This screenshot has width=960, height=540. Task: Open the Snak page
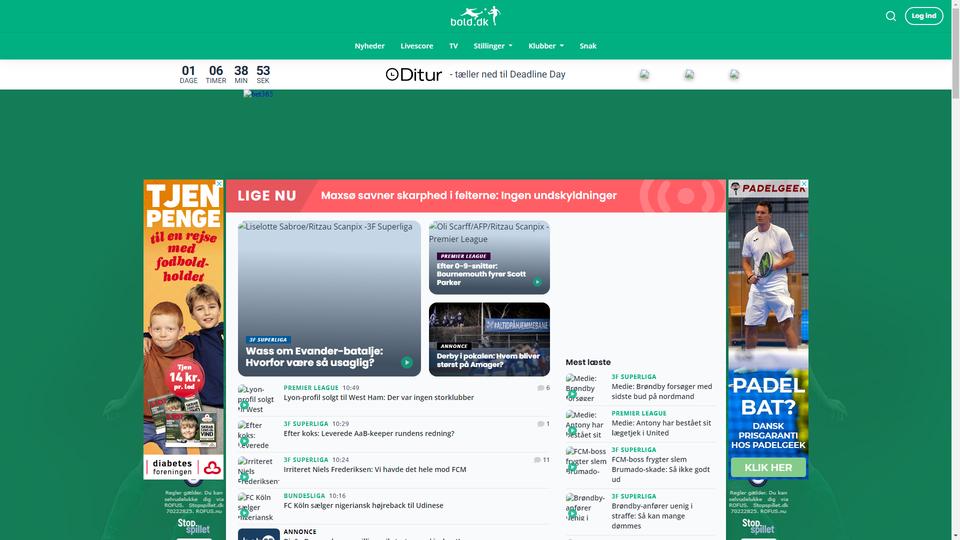pyautogui.click(x=588, y=46)
